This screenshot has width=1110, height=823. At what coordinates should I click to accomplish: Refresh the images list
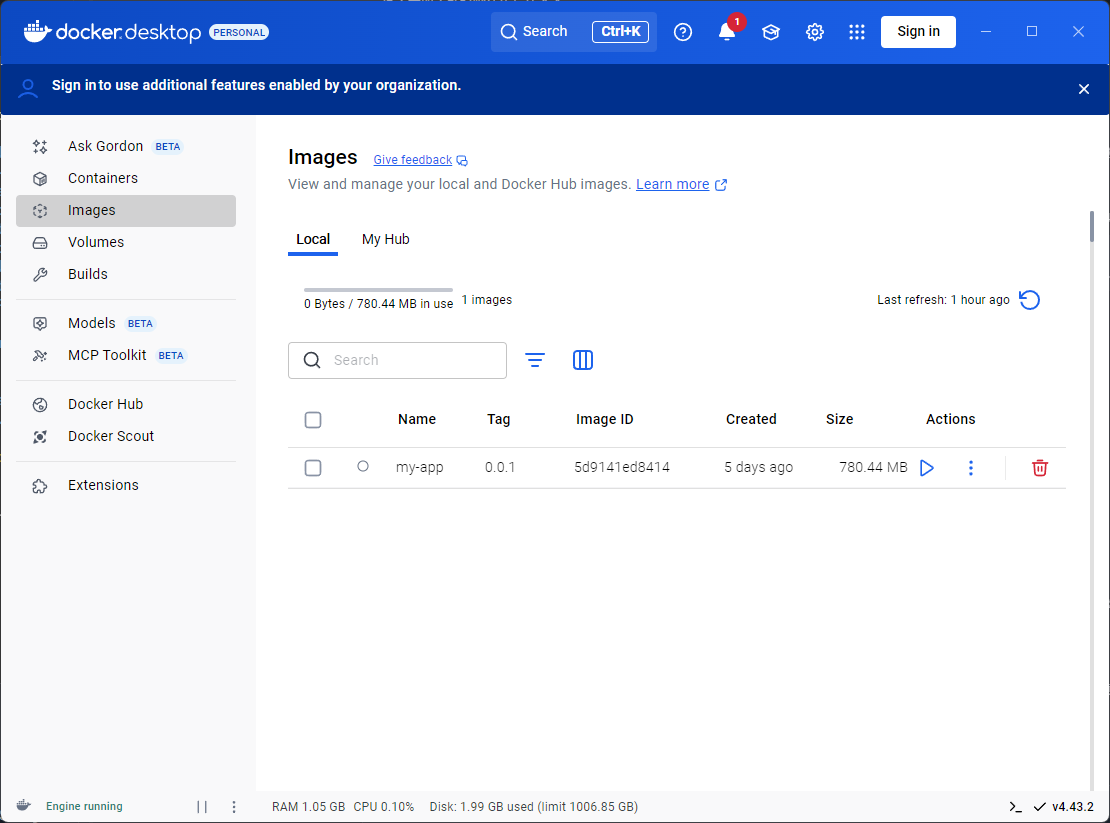[1029, 300]
